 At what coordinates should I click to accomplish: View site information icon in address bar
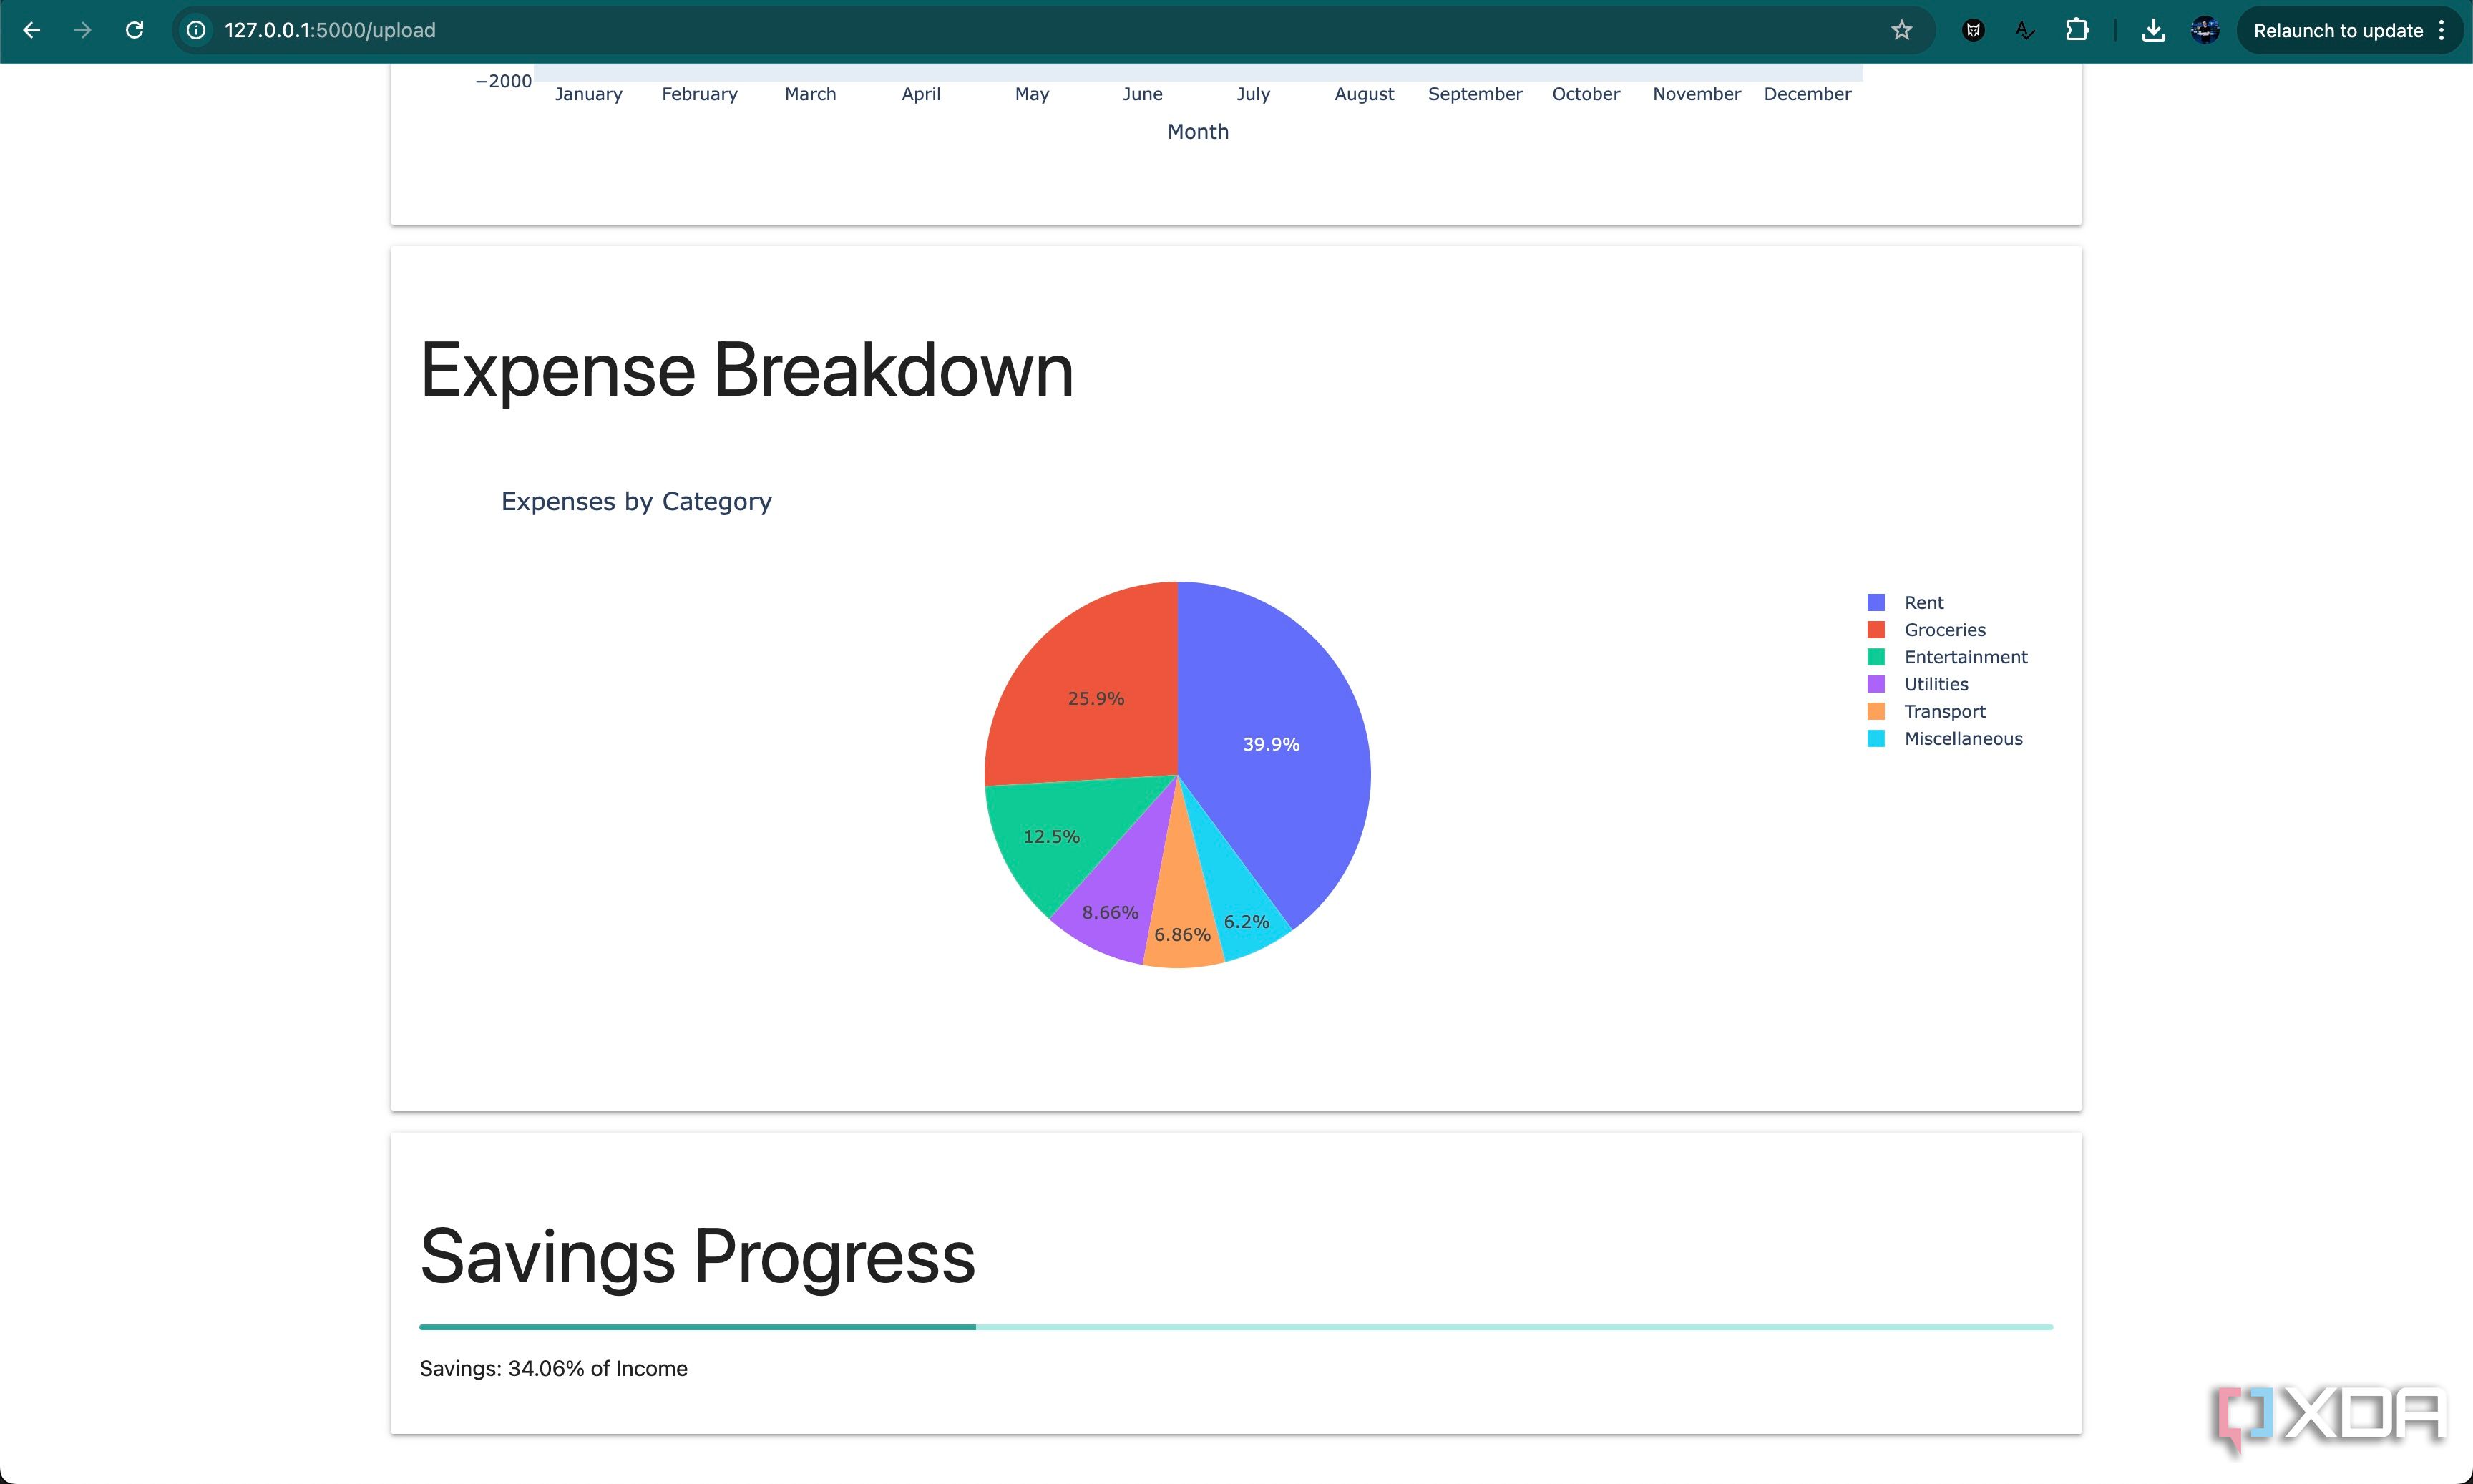[x=197, y=30]
